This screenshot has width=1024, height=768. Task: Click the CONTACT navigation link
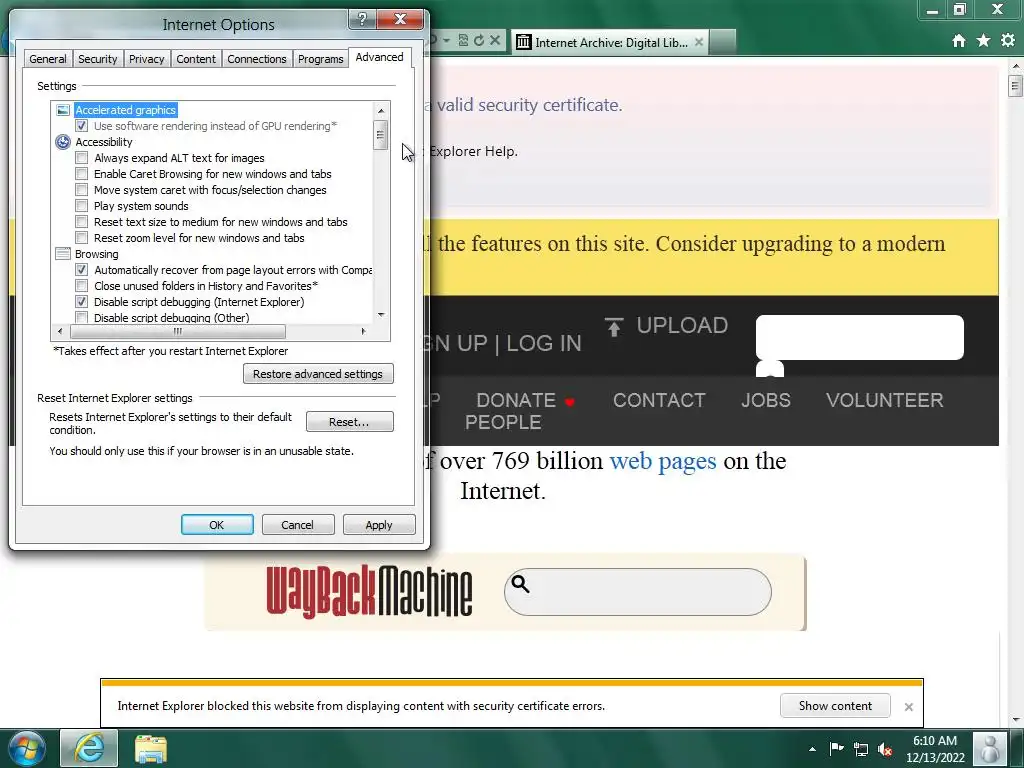point(659,400)
